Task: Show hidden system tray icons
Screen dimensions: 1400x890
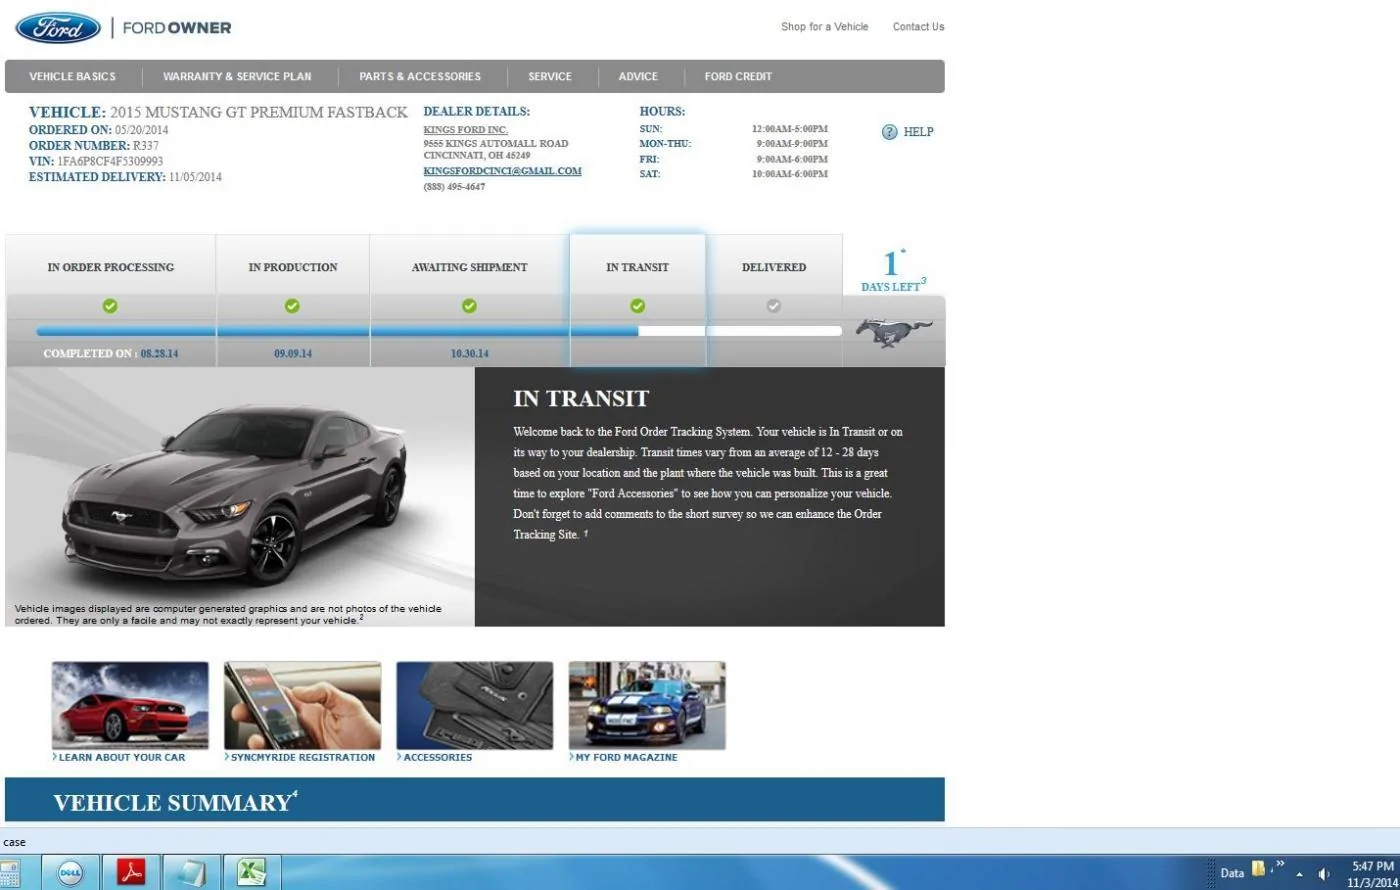Action: [1300, 874]
